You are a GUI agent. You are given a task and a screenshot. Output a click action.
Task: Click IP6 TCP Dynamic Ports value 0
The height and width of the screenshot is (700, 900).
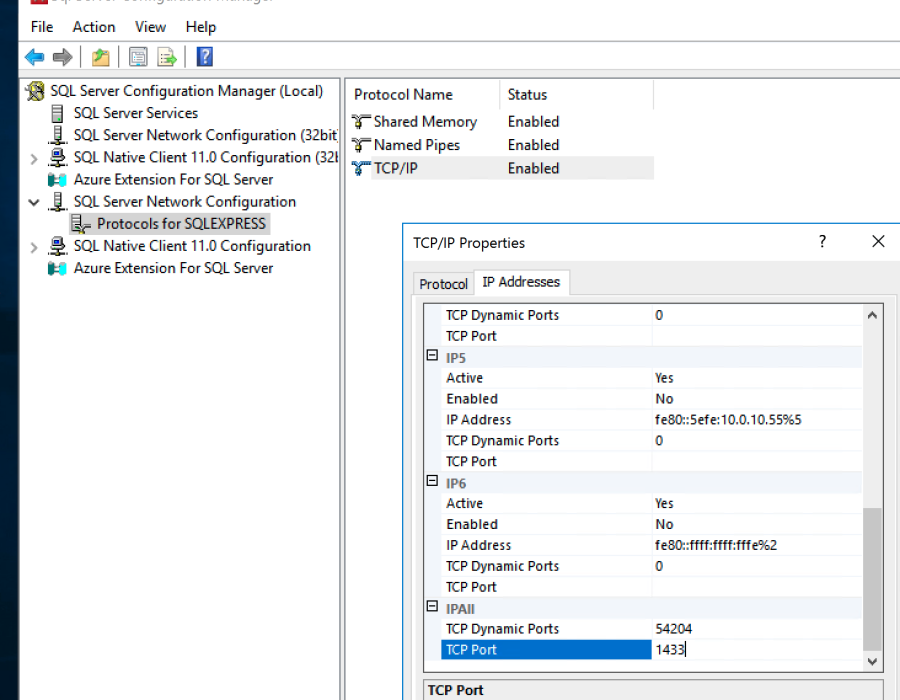659,566
